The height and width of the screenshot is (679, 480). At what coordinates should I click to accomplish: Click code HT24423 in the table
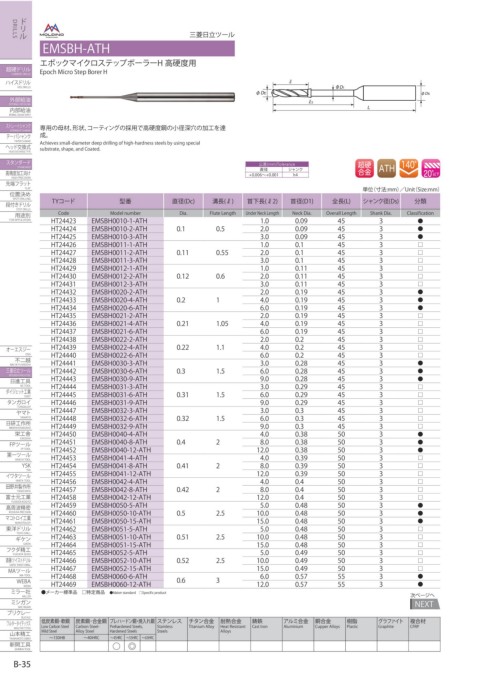click(63, 221)
